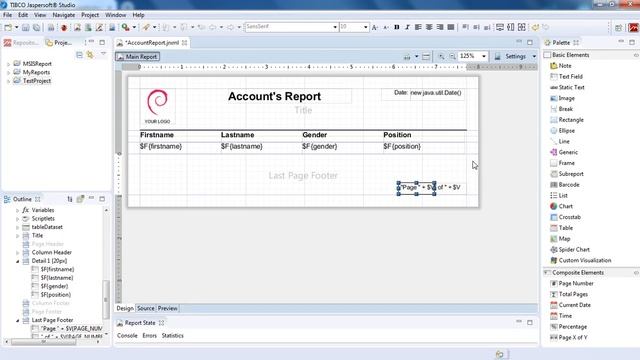The image size is (640, 360).
Task: Select $F{gender} in Outline tree
Action: pyautogui.click(x=54, y=286)
